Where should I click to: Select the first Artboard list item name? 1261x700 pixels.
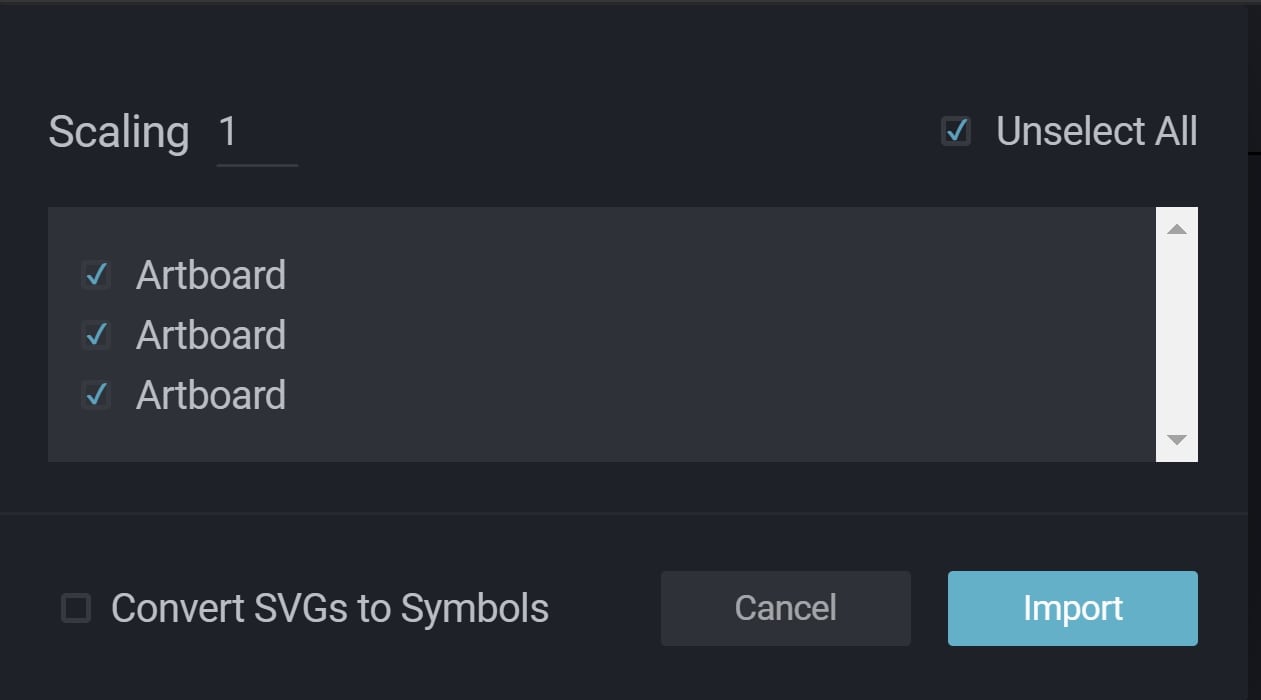[211, 275]
